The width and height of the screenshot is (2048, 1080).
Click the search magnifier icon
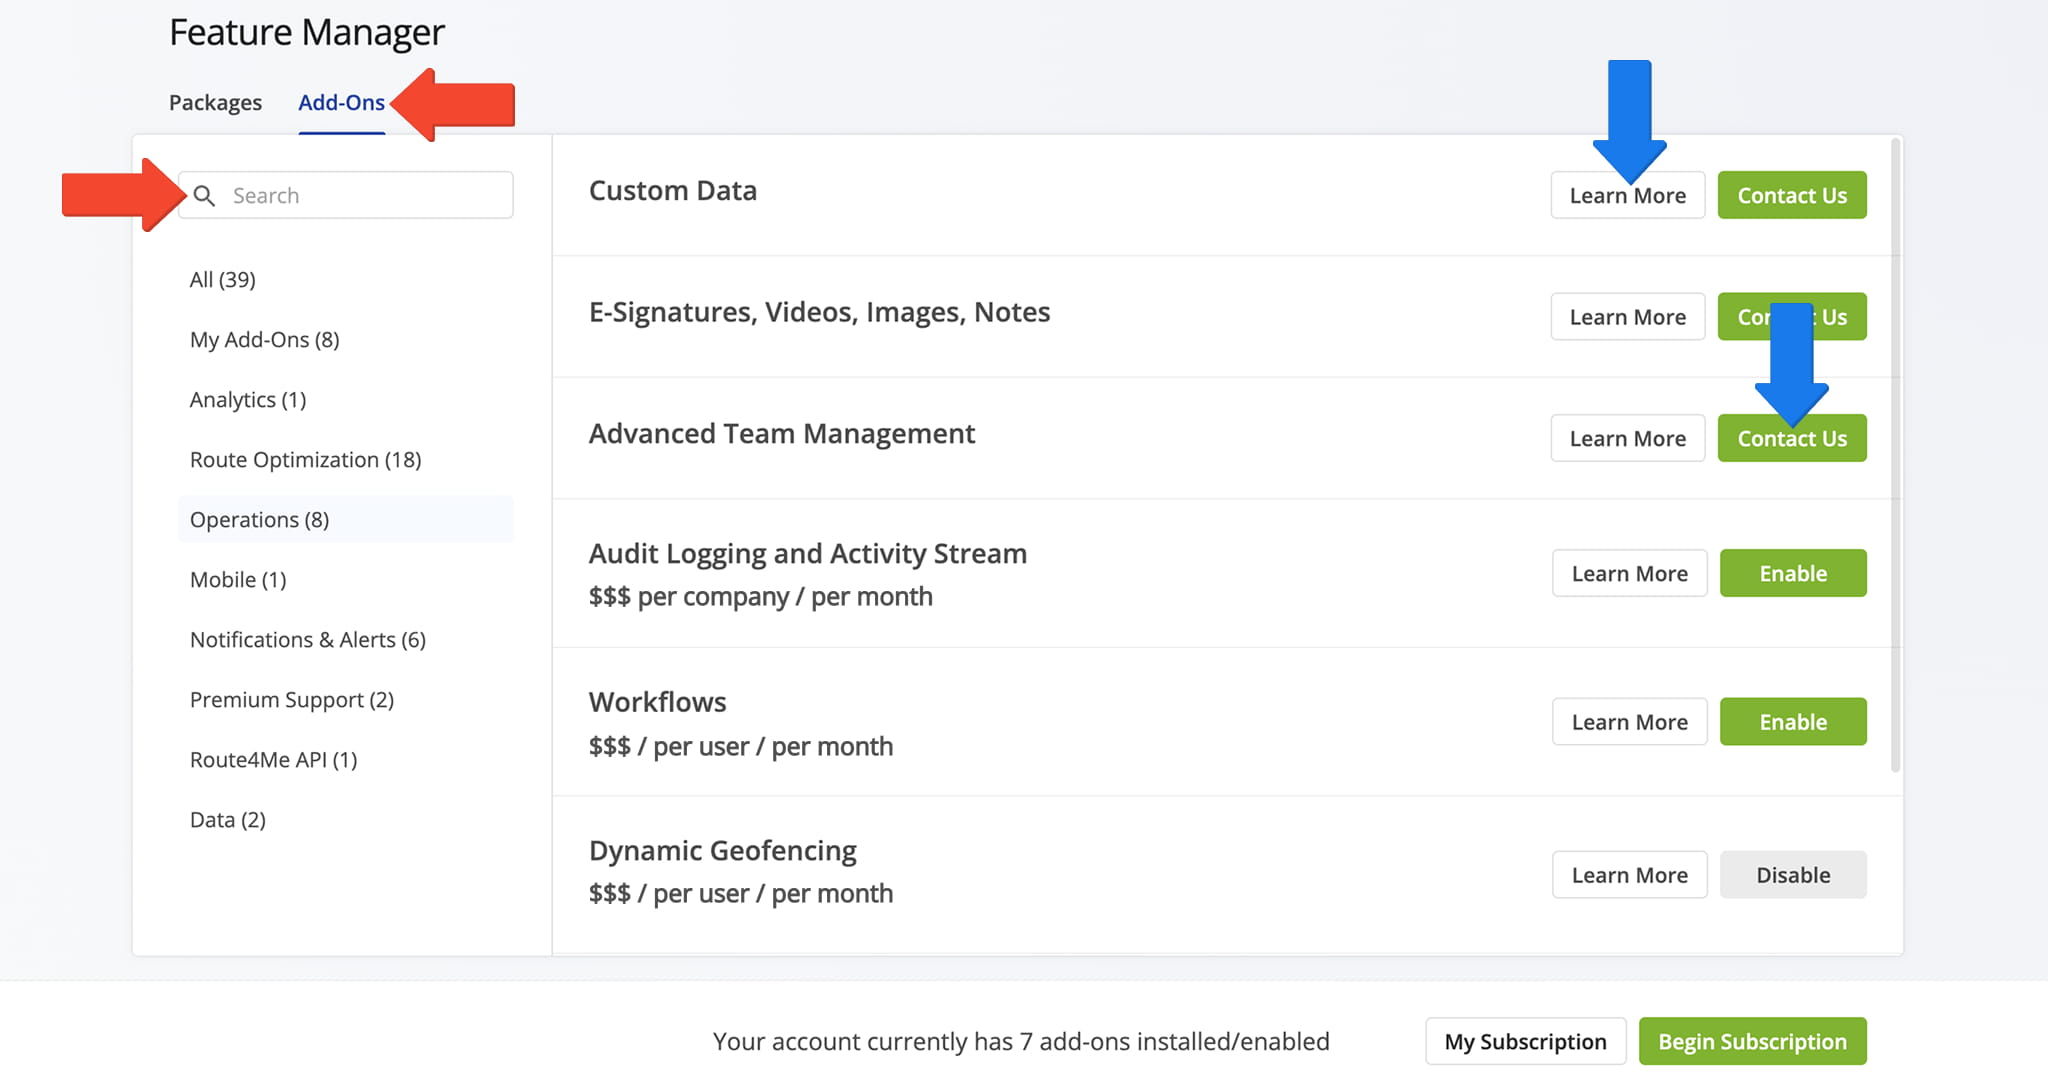click(204, 196)
